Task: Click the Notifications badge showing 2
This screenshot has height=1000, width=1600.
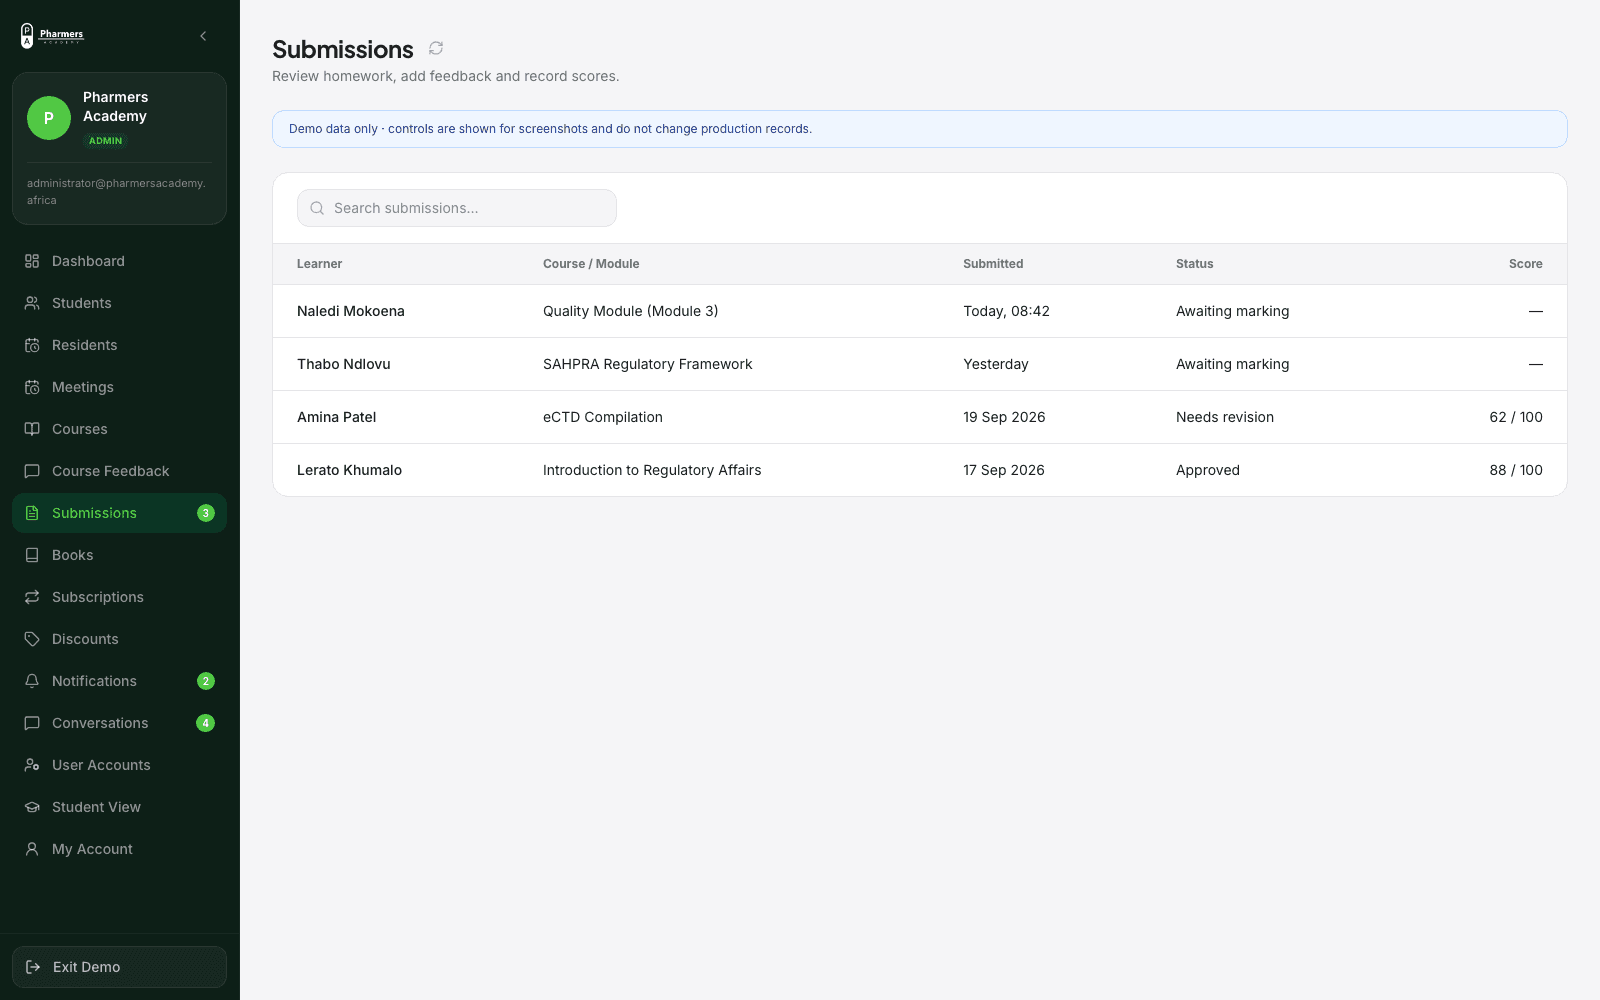Action: tap(206, 681)
